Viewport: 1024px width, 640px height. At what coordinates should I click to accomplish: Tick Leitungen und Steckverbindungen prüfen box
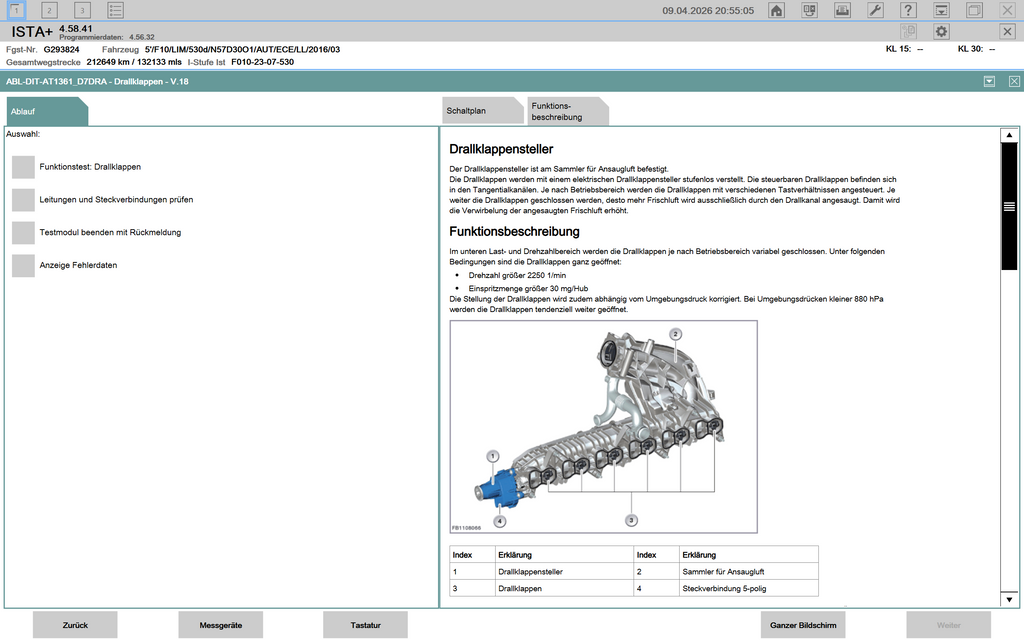point(23,200)
